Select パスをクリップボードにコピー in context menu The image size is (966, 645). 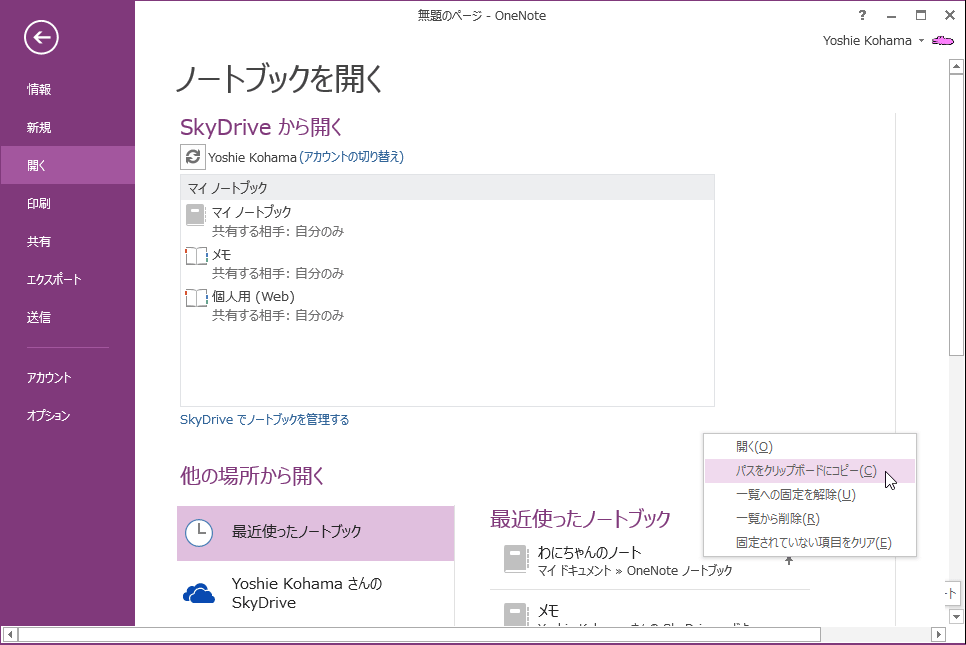pyautogui.click(x=805, y=471)
